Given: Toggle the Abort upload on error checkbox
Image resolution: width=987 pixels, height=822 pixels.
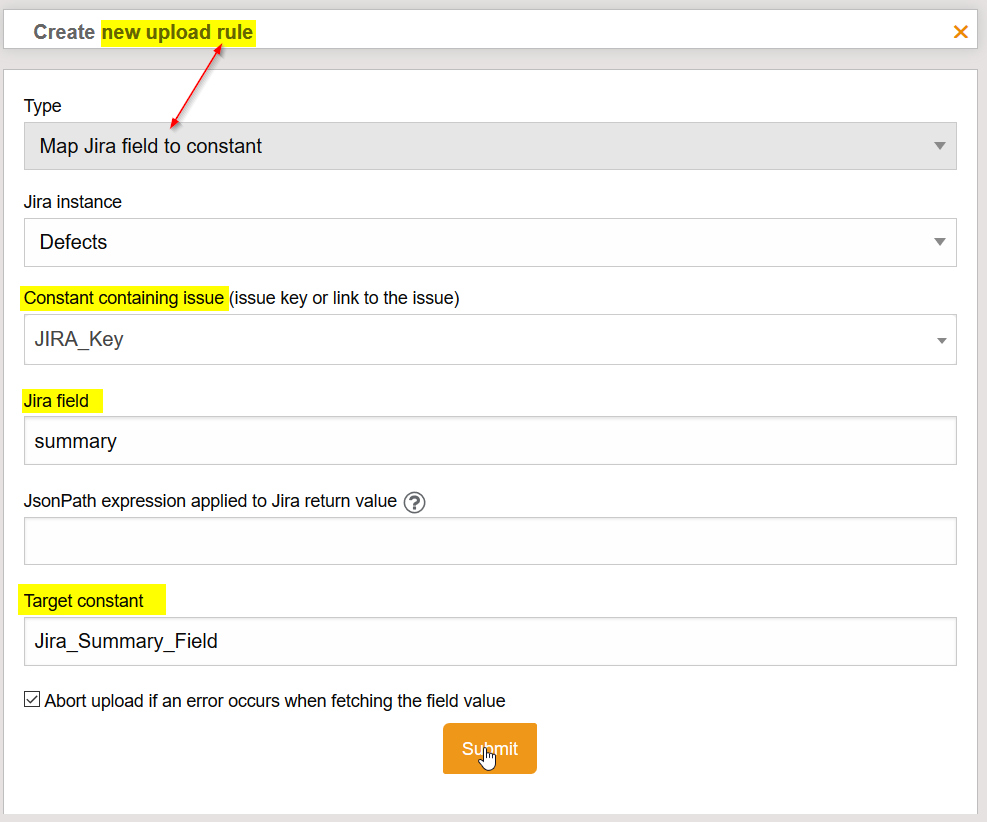Looking at the screenshot, I should (x=32, y=700).
